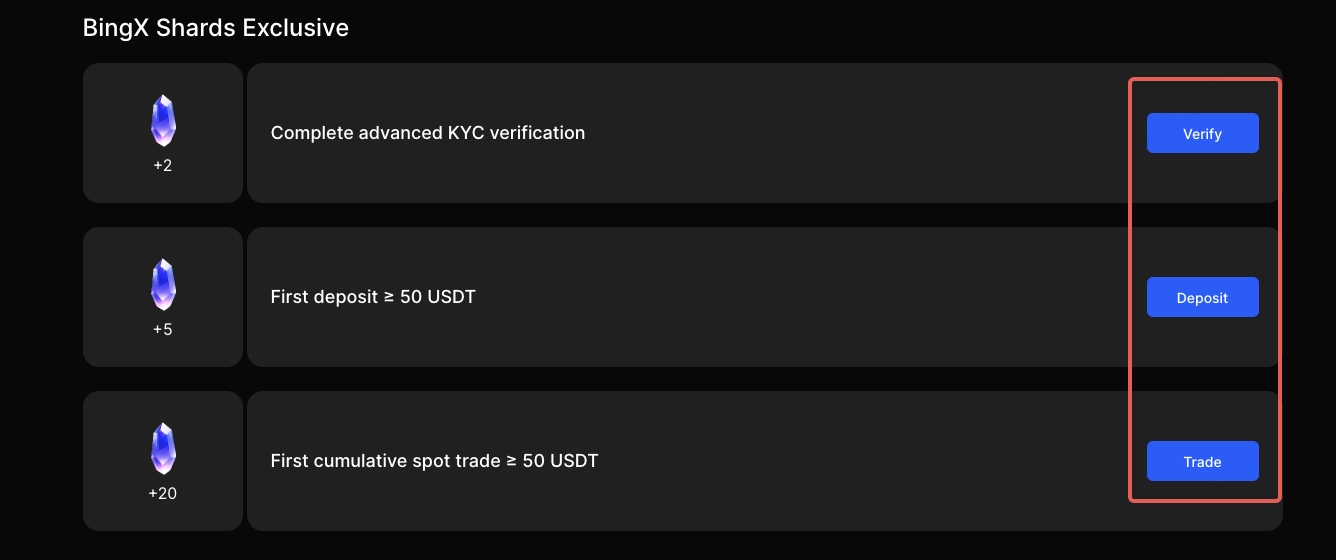The height and width of the screenshot is (560, 1336).
Task: Click USDT in the spot trade task
Action: [x=574, y=461]
